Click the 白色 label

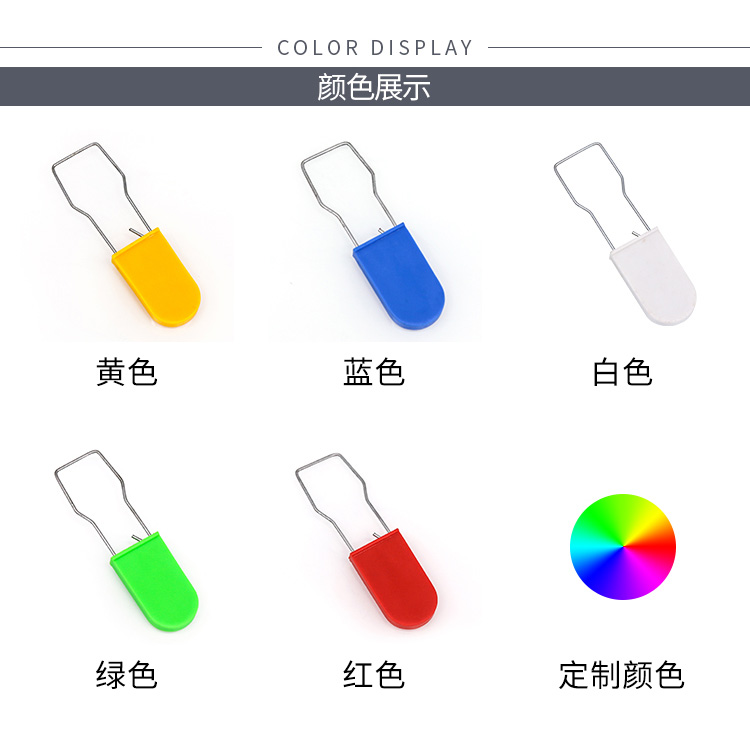pos(622,372)
